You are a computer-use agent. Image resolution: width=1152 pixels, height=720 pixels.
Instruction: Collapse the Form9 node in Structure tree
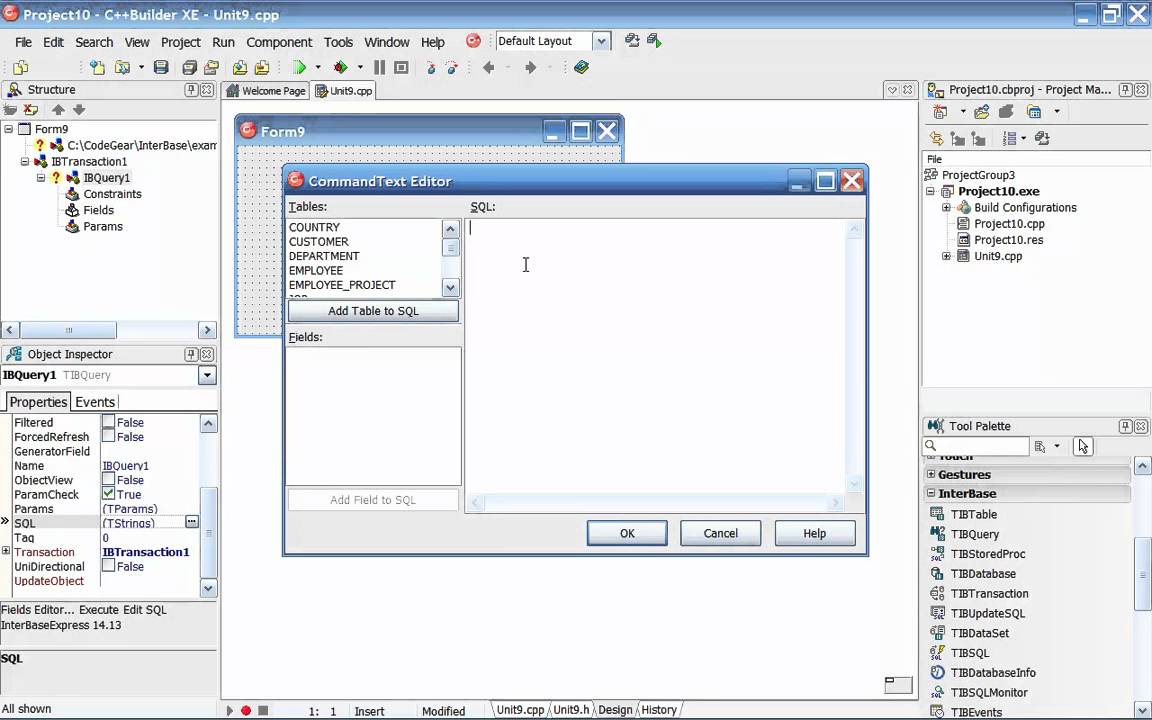(9, 129)
